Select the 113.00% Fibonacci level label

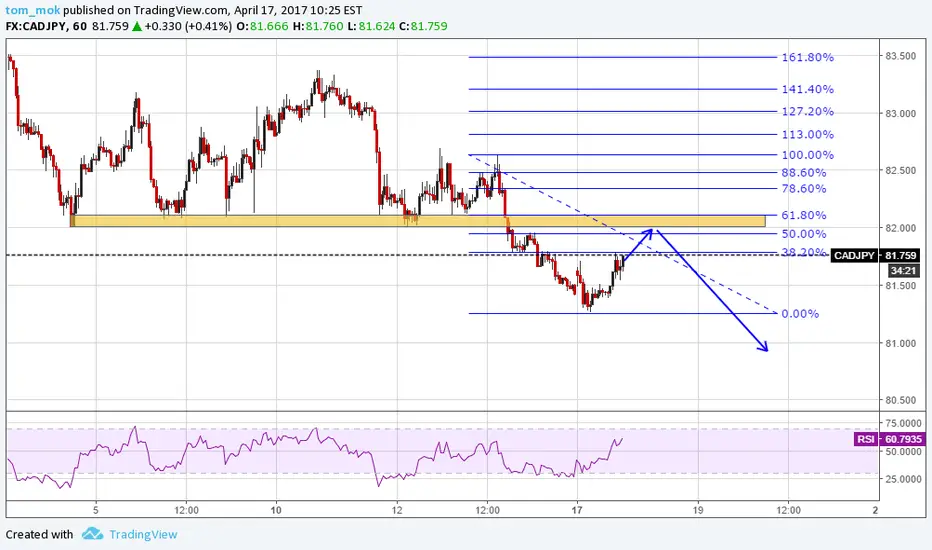807,134
